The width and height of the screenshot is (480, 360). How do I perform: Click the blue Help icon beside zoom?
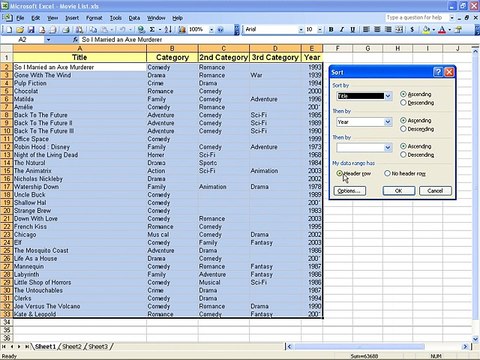[x=220, y=30]
